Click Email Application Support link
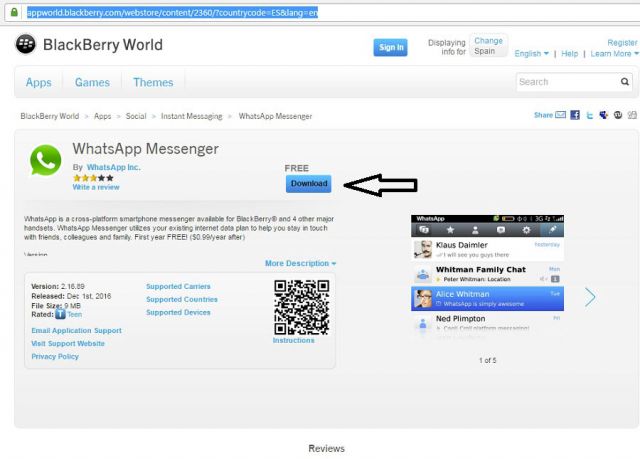Image resolution: width=640 pixels, height=459 pixels. (76, 330)
